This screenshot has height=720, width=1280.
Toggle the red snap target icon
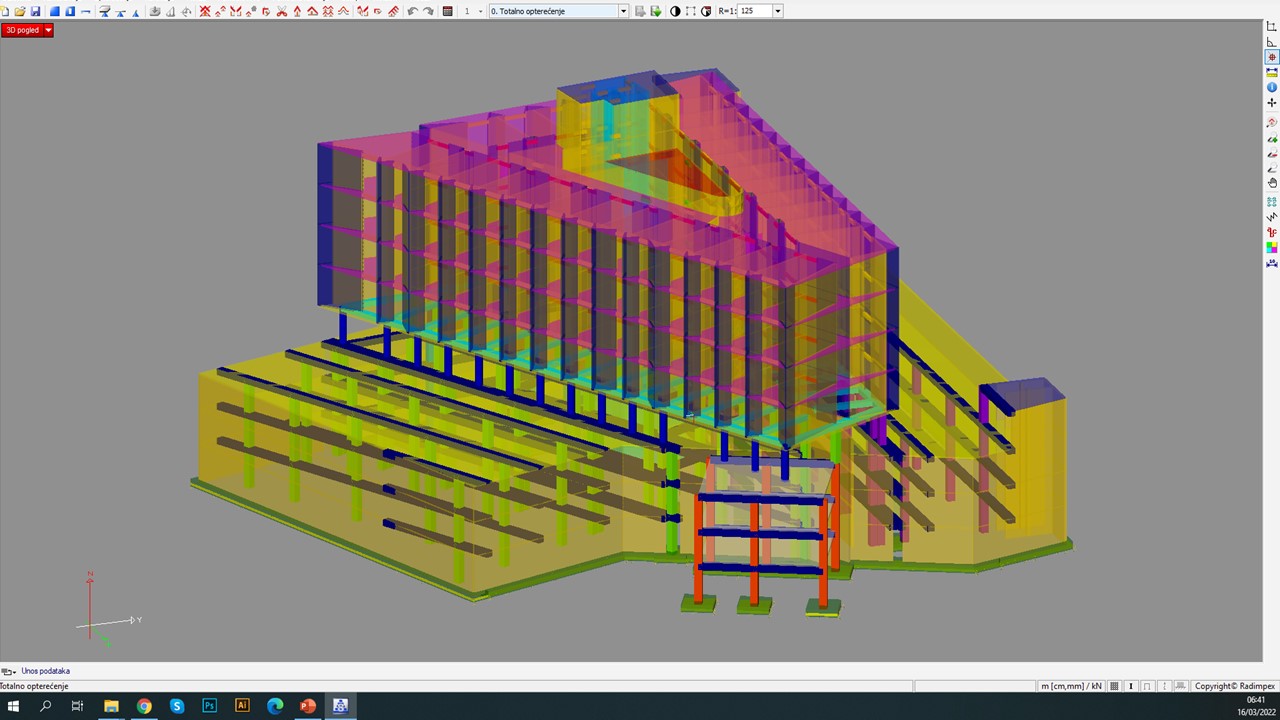coord(1272,58)
